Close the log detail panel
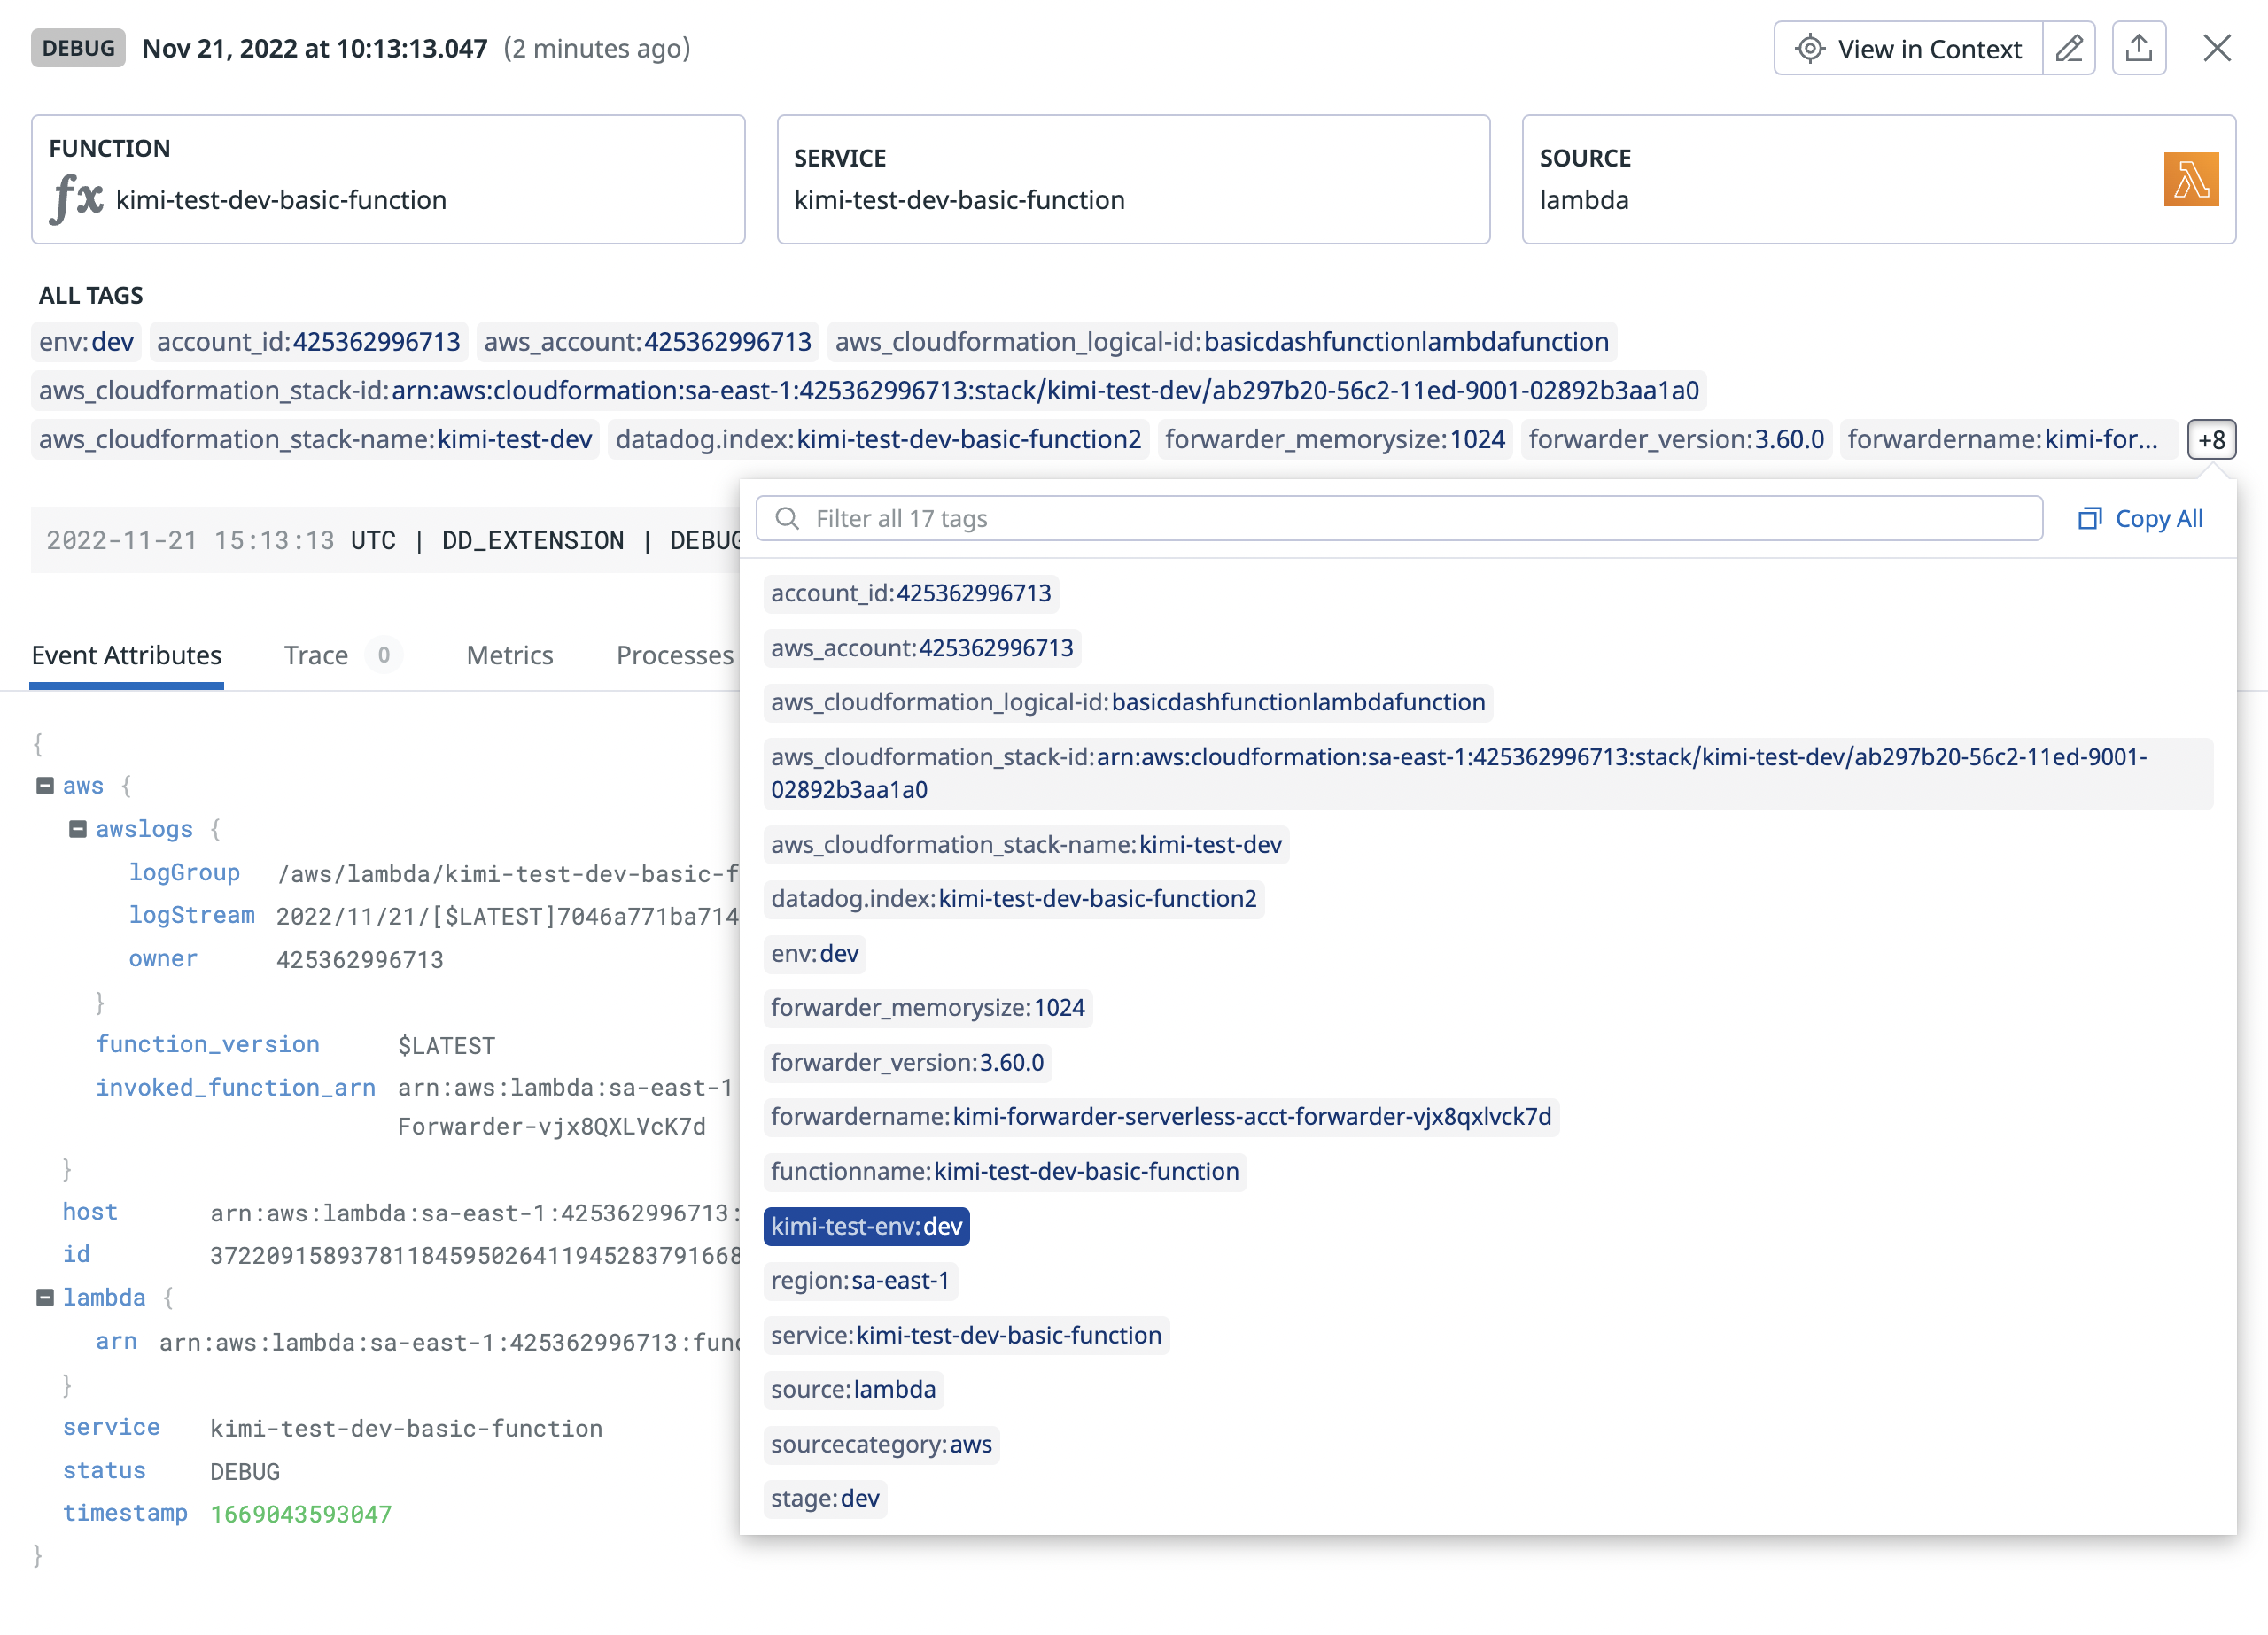2268x1635 pixels. click(2216, 48)
